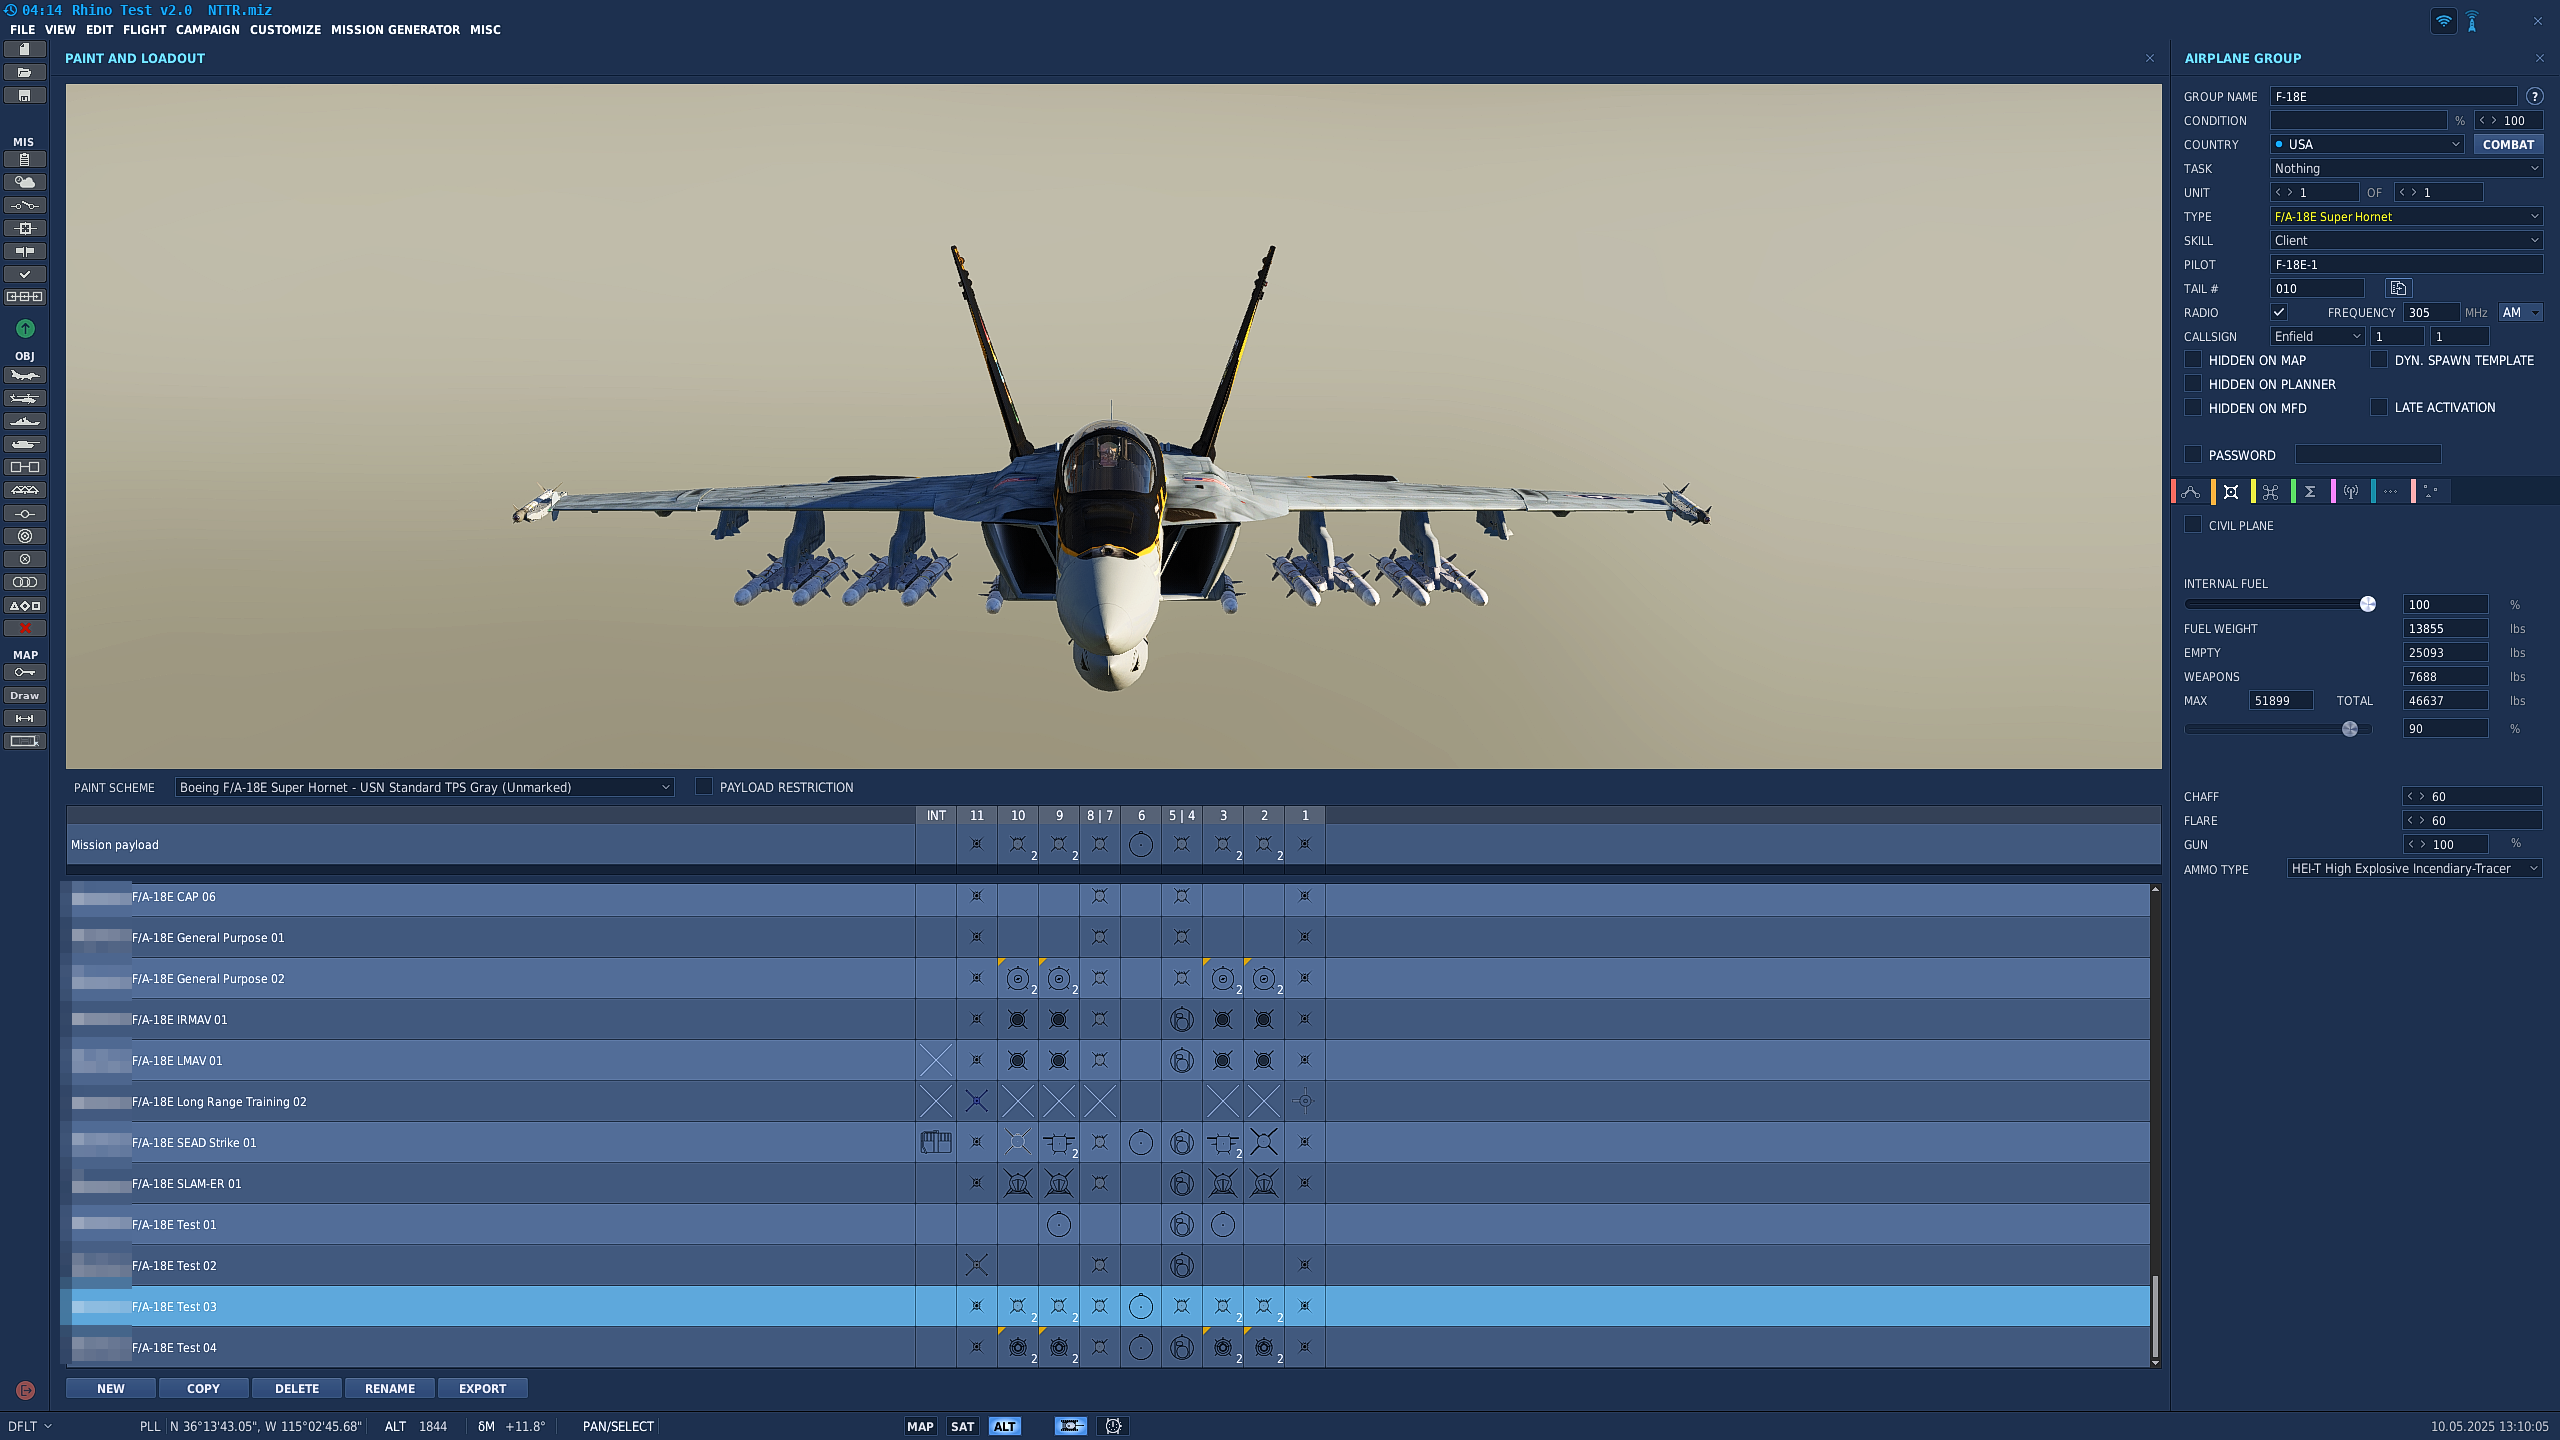2560x1440 pixels.
Task: Open the route waypoints tab icon
Action: (x=2191, y=492)
